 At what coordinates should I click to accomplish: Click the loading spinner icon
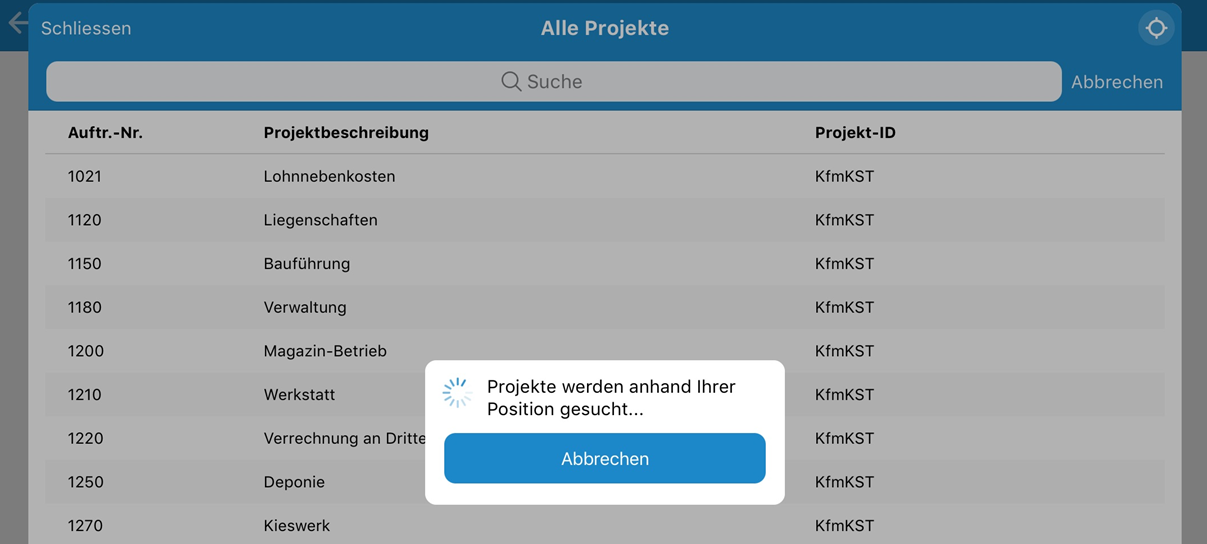tap(457, 393)
